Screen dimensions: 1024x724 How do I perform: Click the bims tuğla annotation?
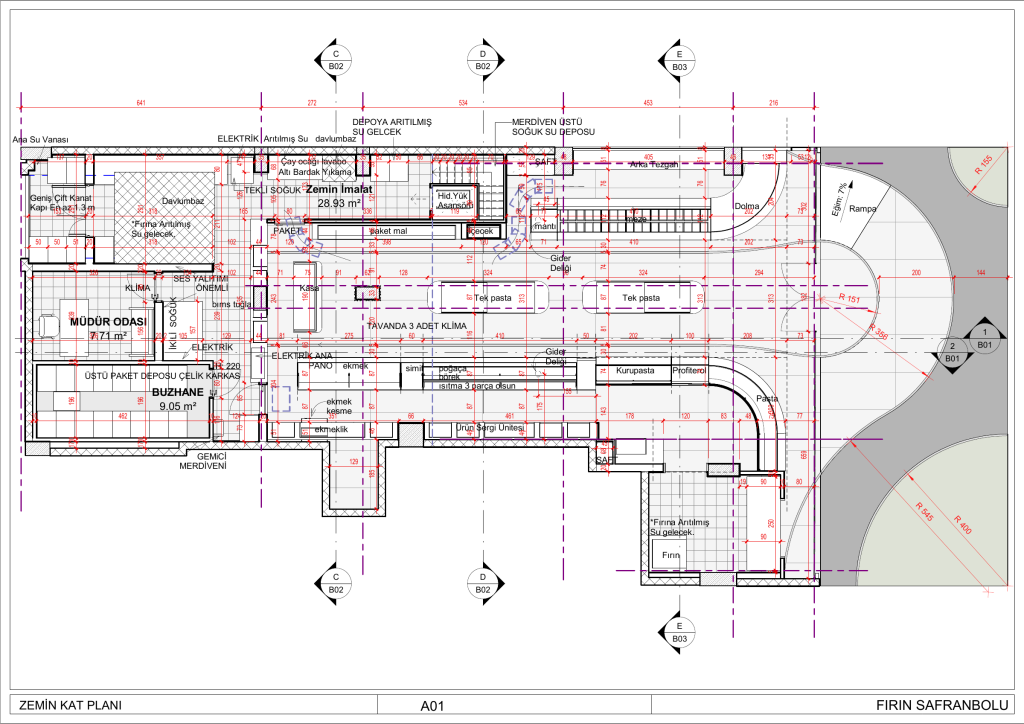(x=231, y=304)
